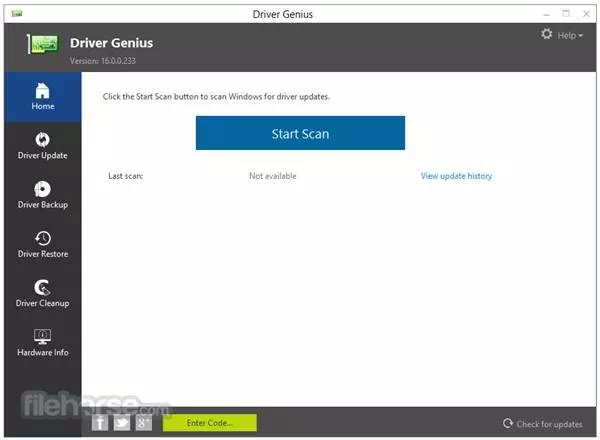
Task: Open View update history link
Action: (x=456, y=176)
